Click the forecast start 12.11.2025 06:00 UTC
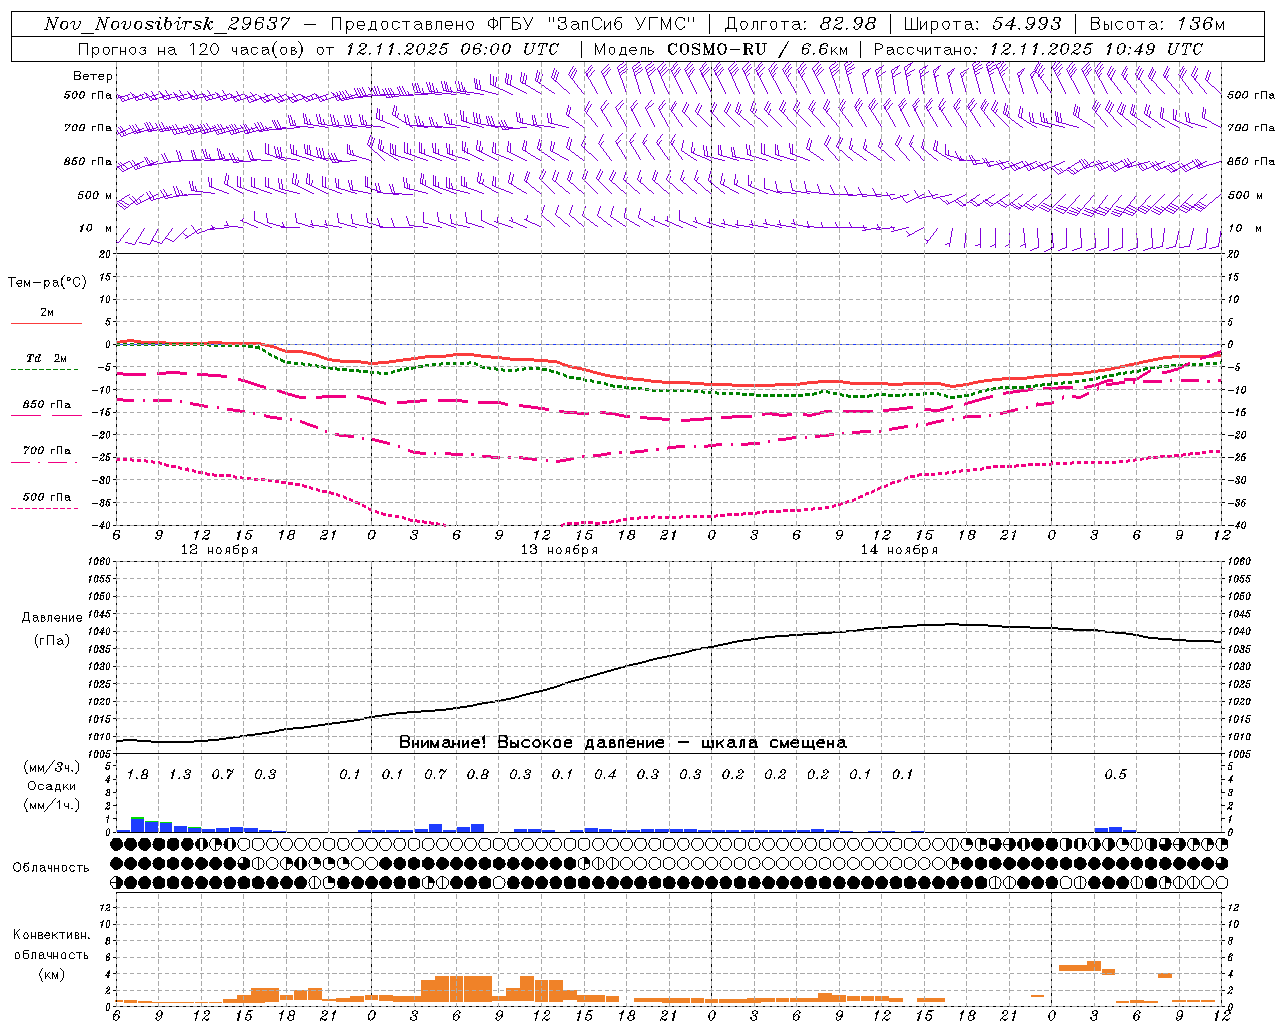This screenshot has height=1024, width=1280. 452,49
